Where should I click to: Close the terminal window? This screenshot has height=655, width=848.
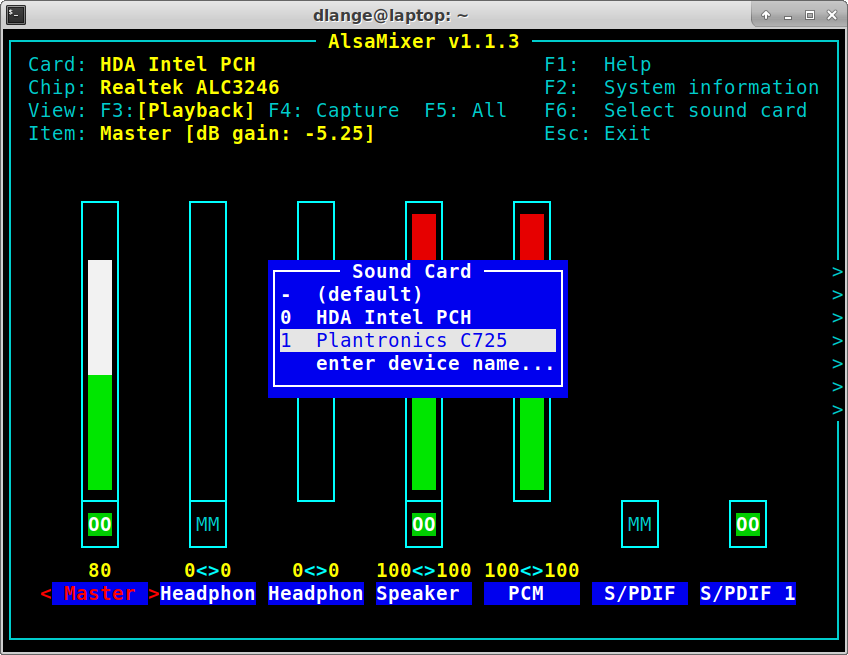tap(832, 15)
